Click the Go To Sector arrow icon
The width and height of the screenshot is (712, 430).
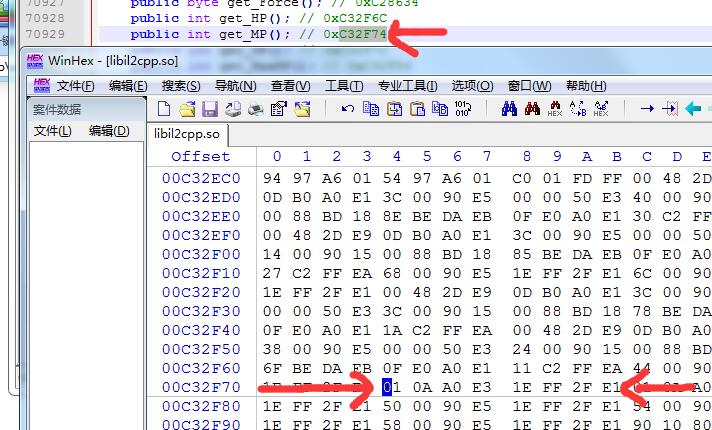(670, 109)
